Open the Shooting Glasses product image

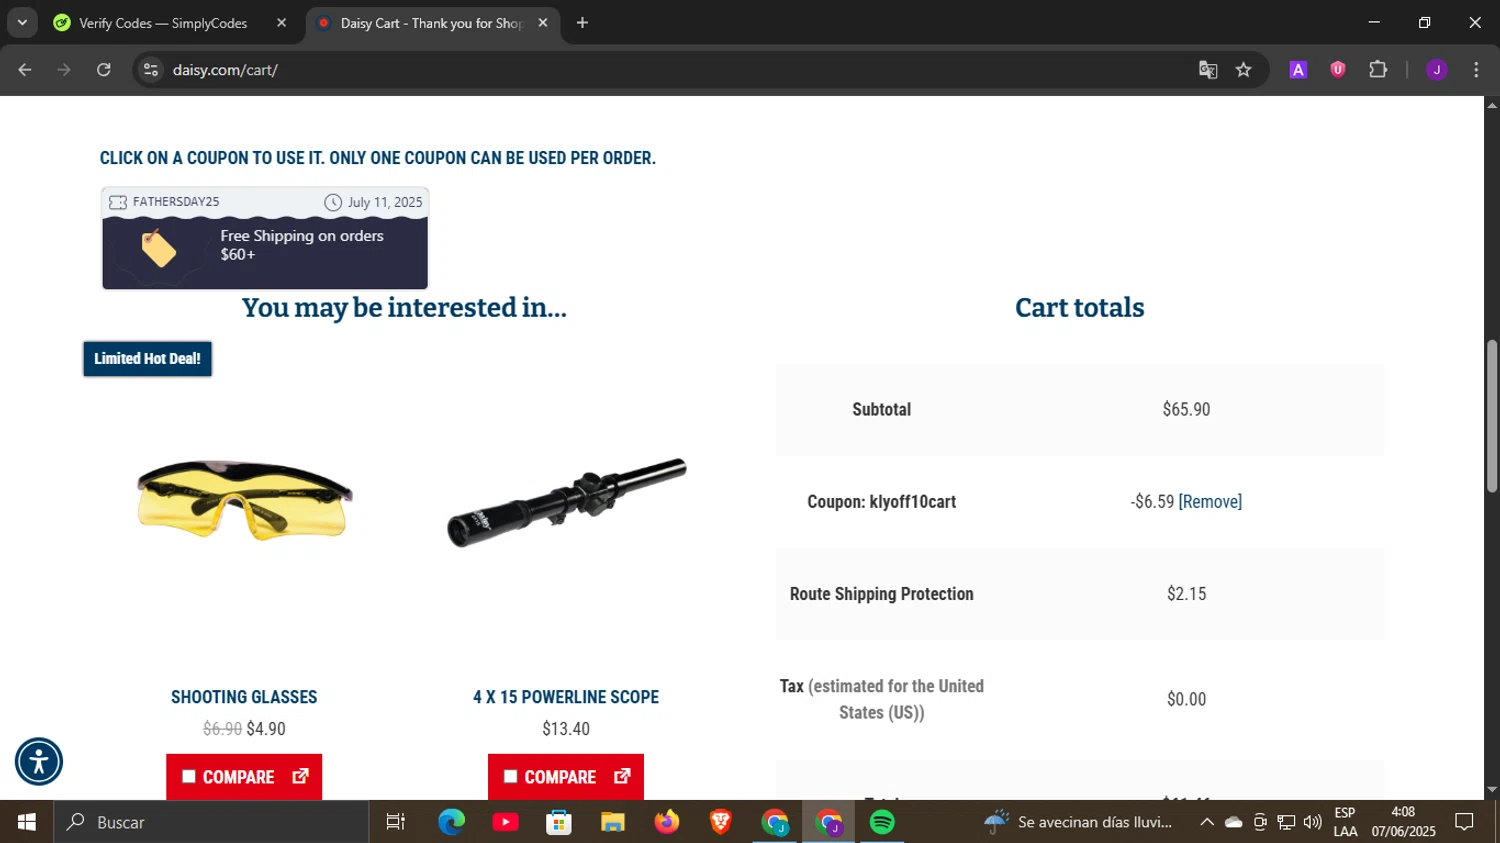pyautogui.click(x=244, y=500)
